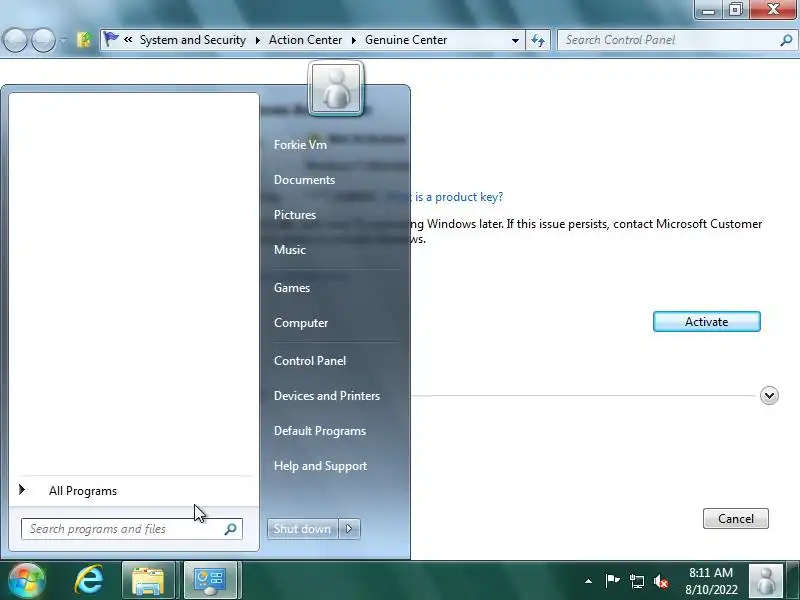Open Default Programs

319,431
